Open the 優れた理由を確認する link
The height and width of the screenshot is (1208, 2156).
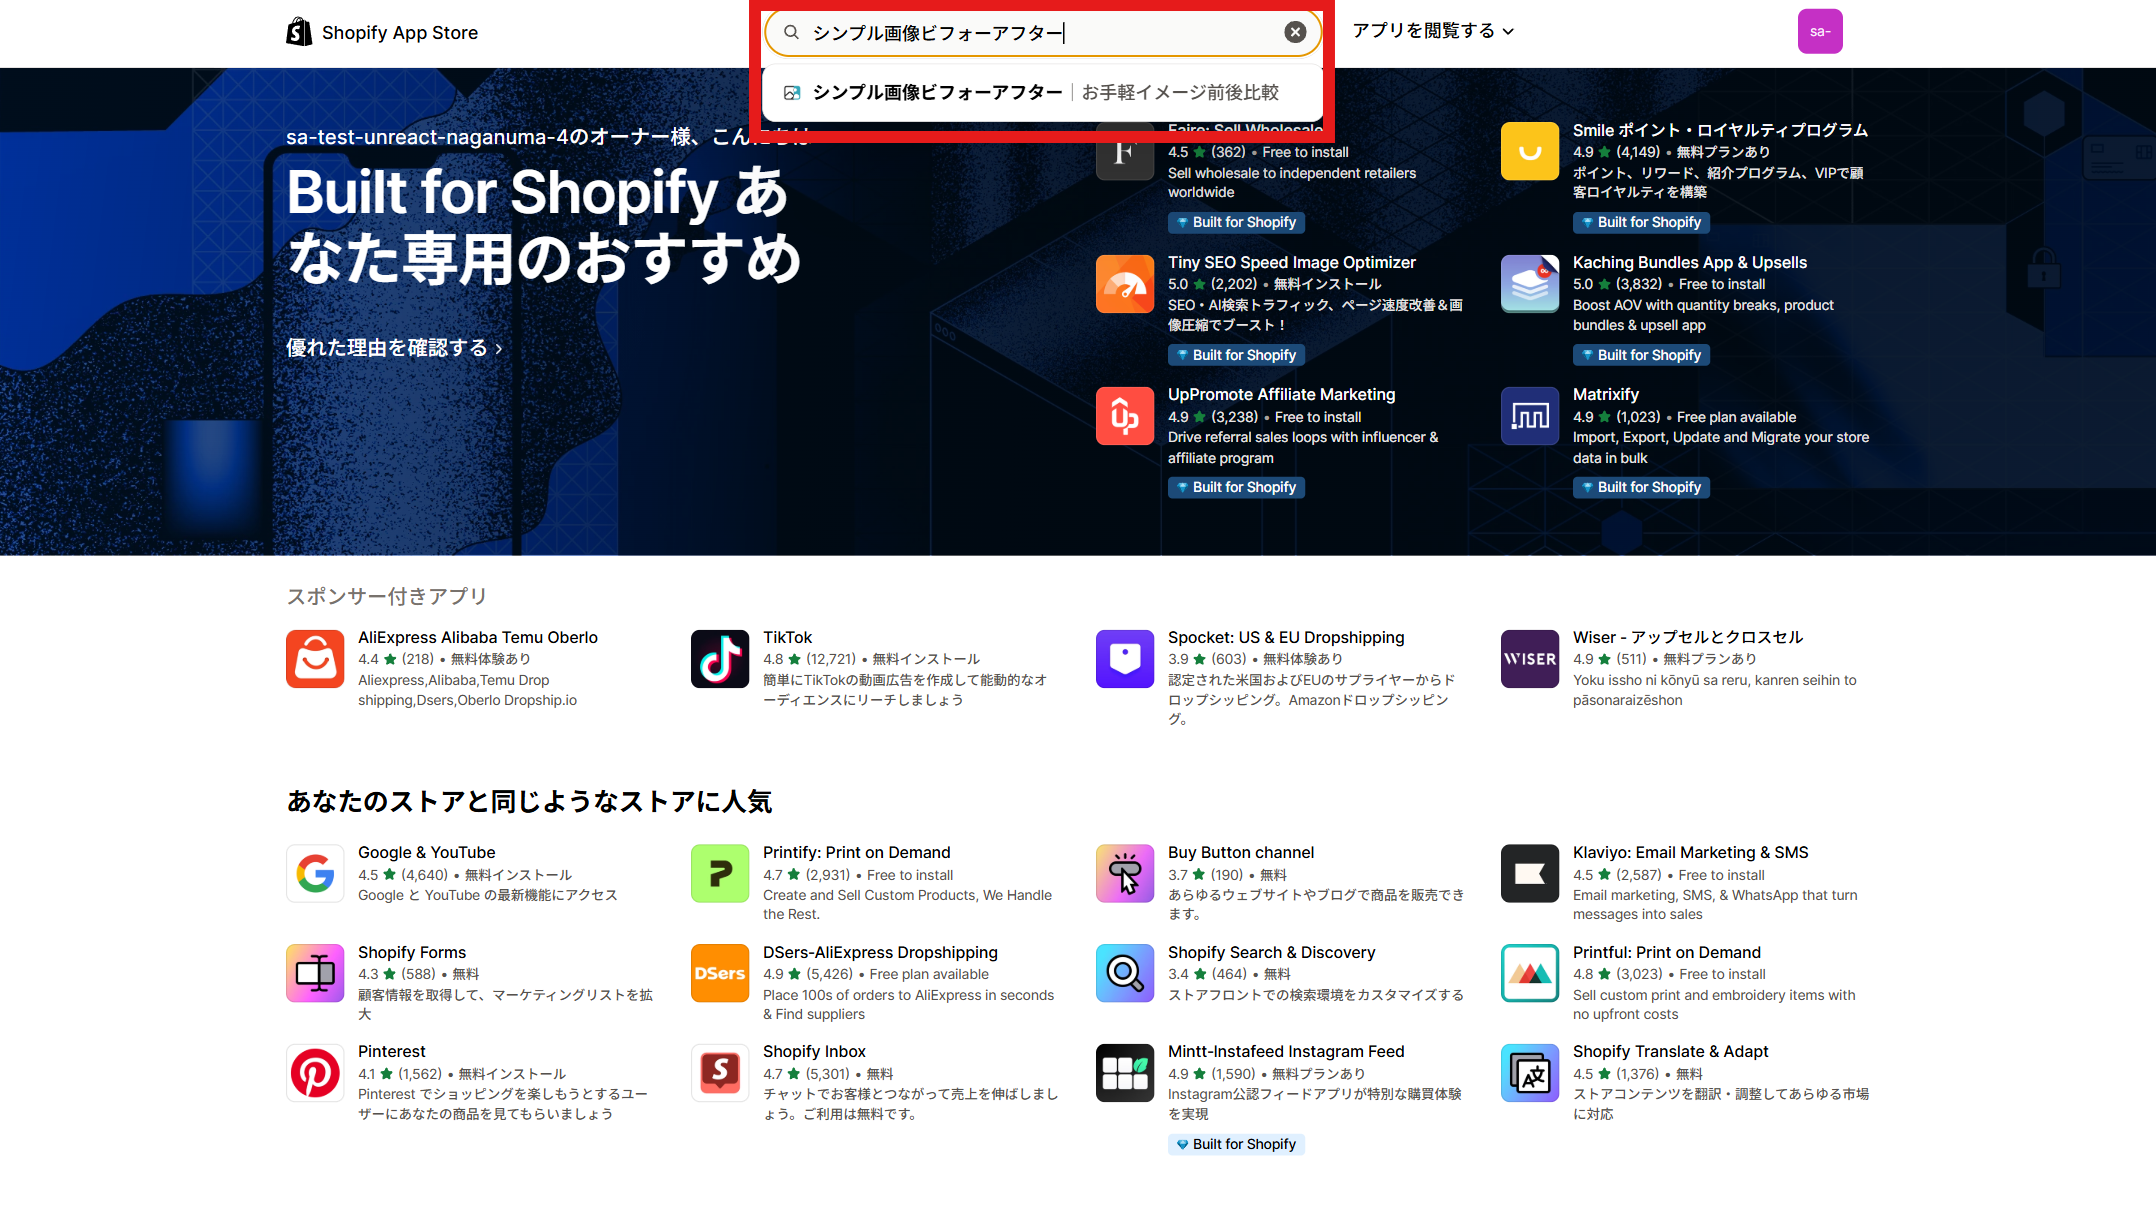393,347
